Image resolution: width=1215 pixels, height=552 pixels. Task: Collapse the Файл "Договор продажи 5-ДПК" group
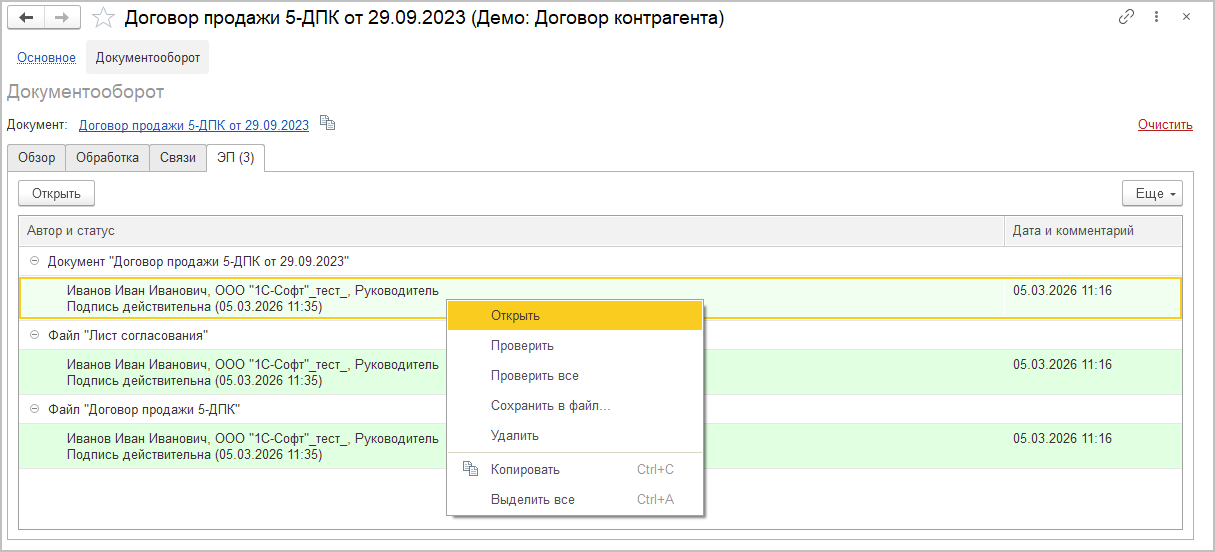click(34, 409)
